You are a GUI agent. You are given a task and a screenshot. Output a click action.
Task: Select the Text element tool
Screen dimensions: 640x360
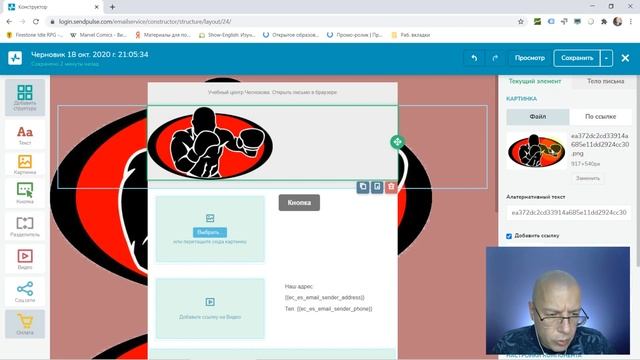25,135
